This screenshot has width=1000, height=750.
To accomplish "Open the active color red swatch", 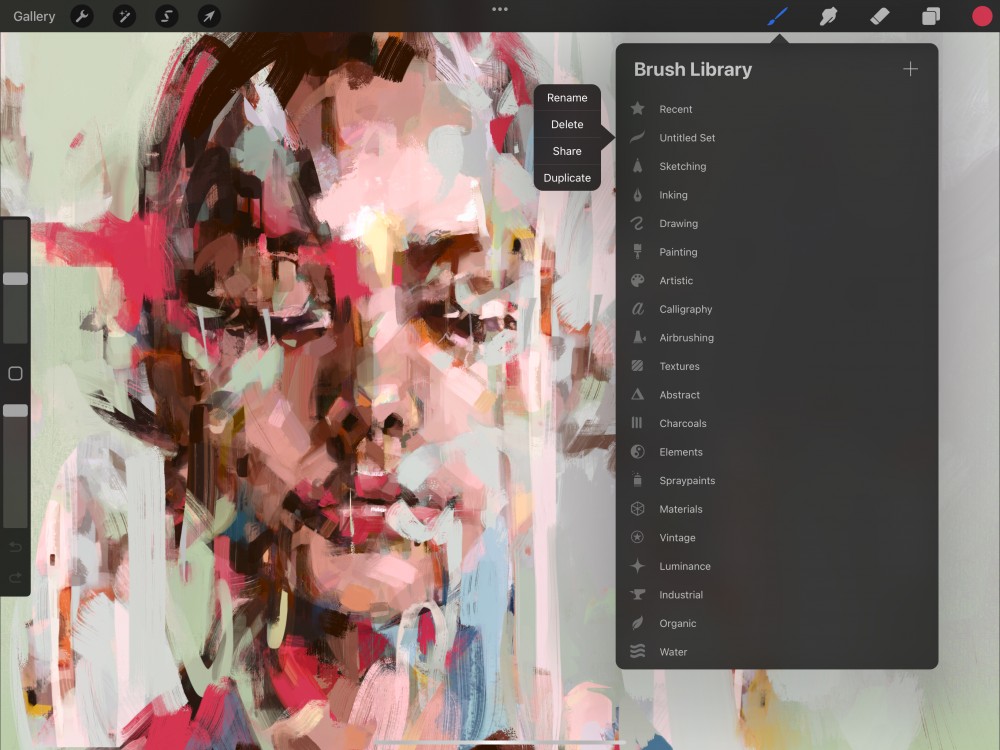I will (981, 16).
